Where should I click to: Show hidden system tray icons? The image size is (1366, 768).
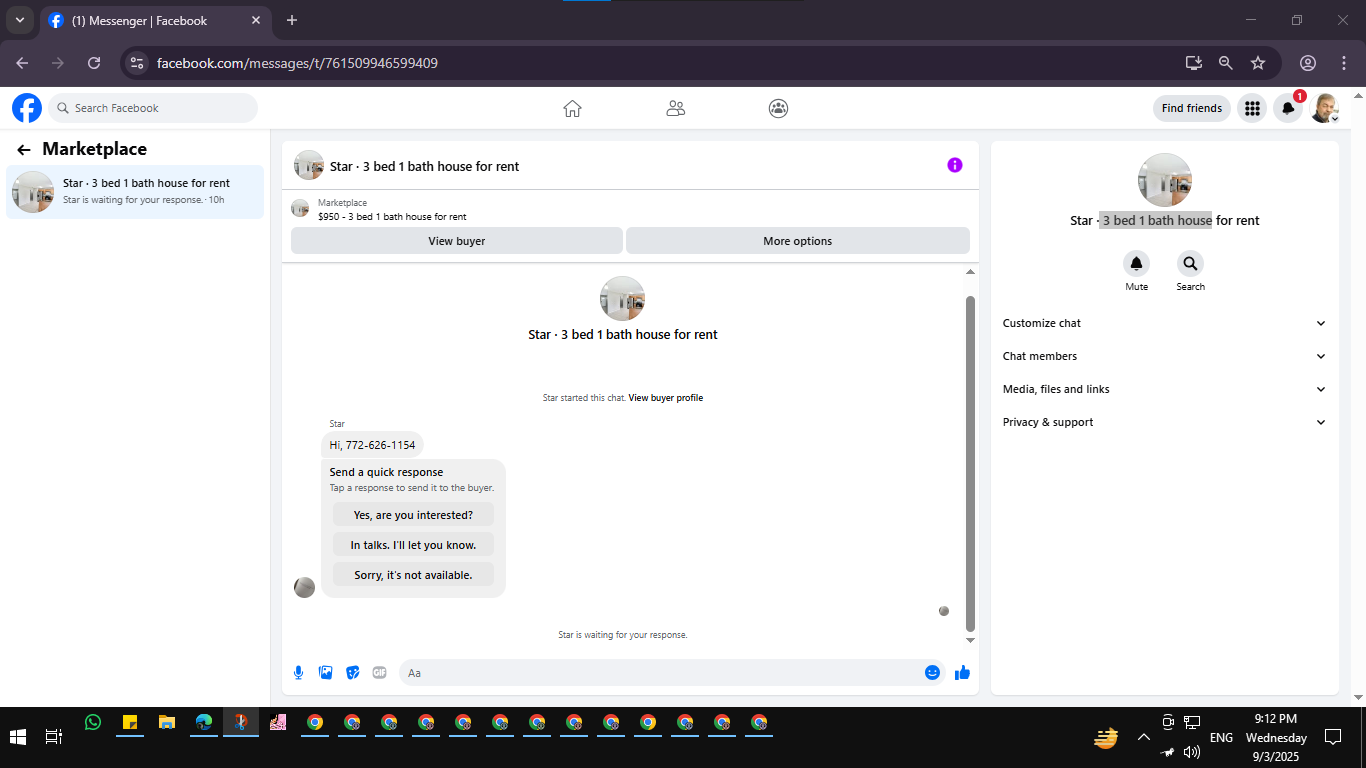point(1144,738)
